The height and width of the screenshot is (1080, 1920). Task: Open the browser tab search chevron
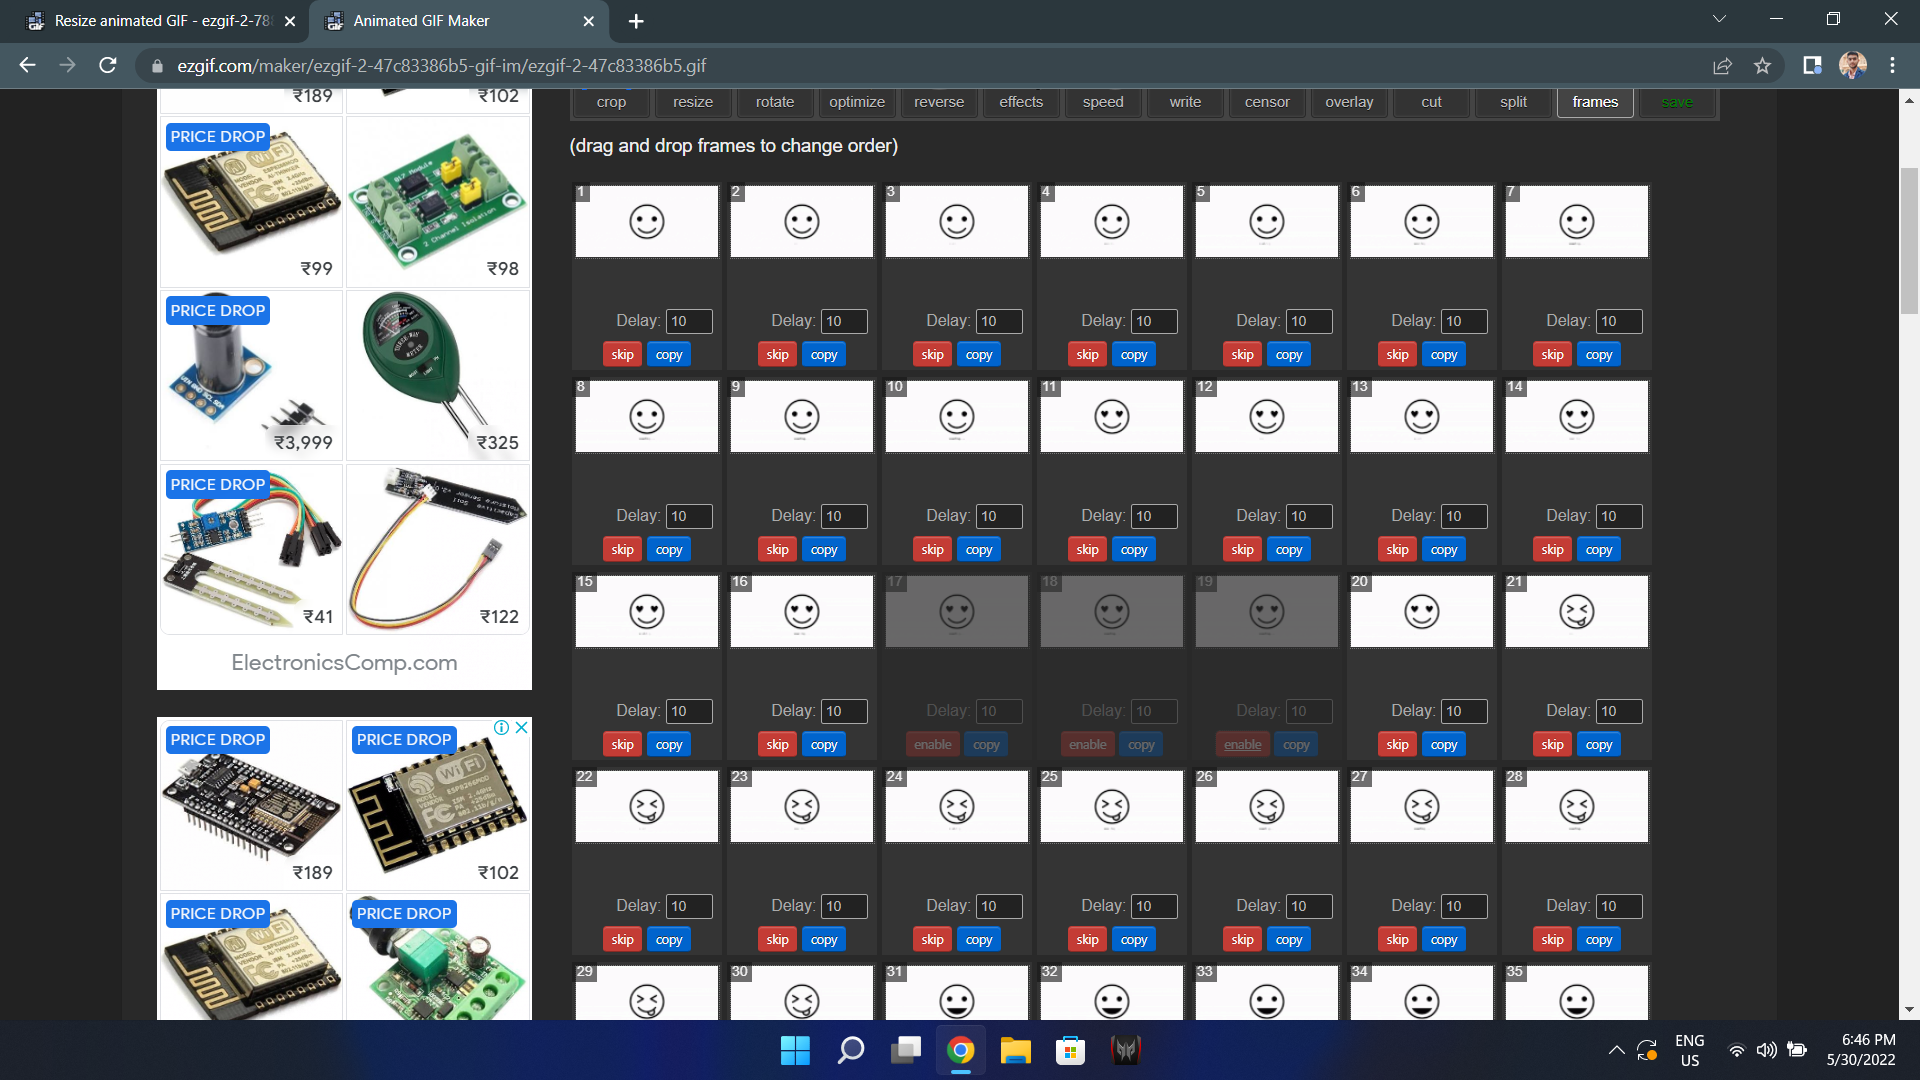[x=1718, y=18]
